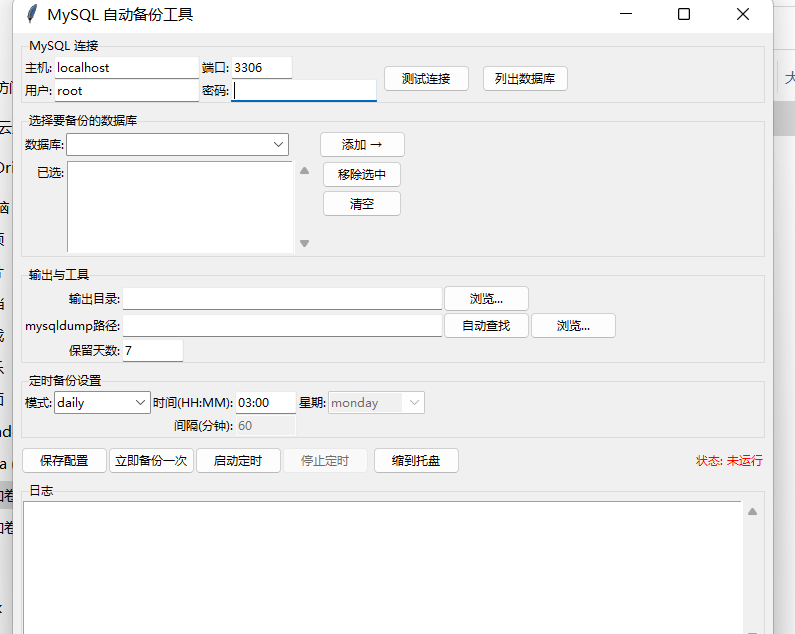Maximize the MySQL 自动备份工具 window
This screenshot has height=634, width=795.
click(684, 14)
